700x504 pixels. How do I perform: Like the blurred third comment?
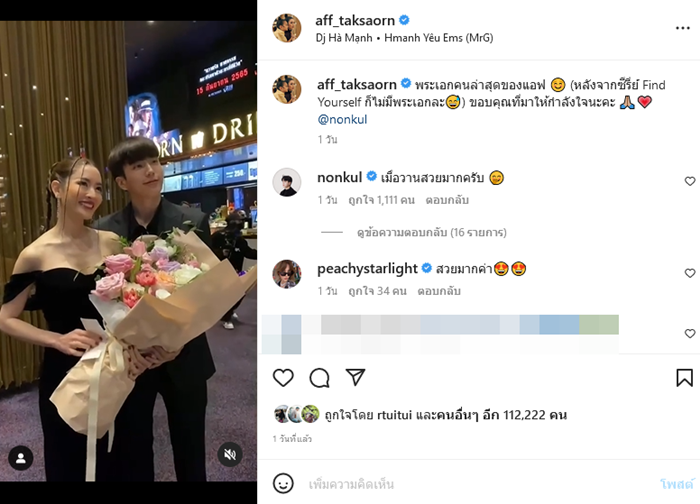pos(690,333)
